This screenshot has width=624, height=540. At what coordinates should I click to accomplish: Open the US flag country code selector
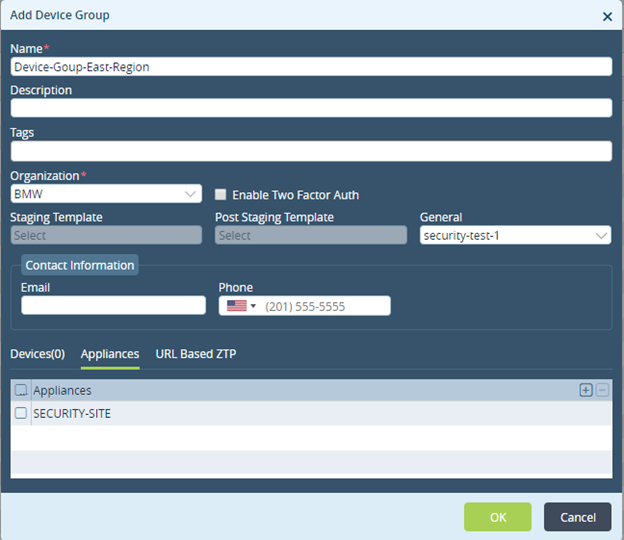241,306
